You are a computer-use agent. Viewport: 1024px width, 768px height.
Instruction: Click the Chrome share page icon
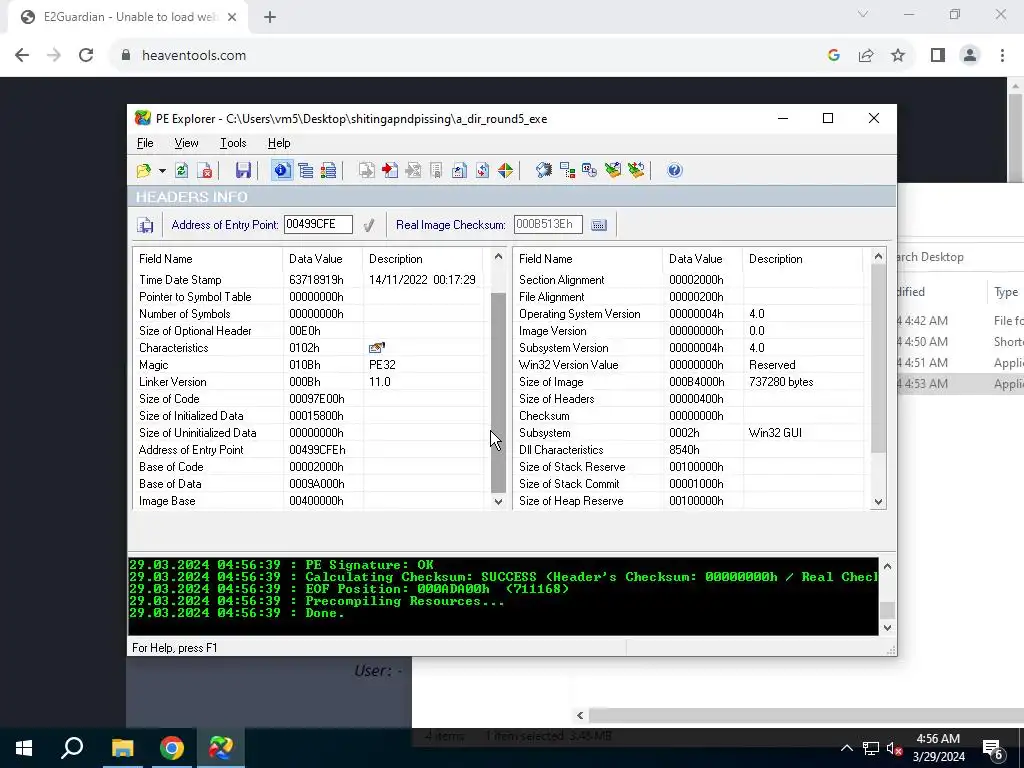click(866, 56)
